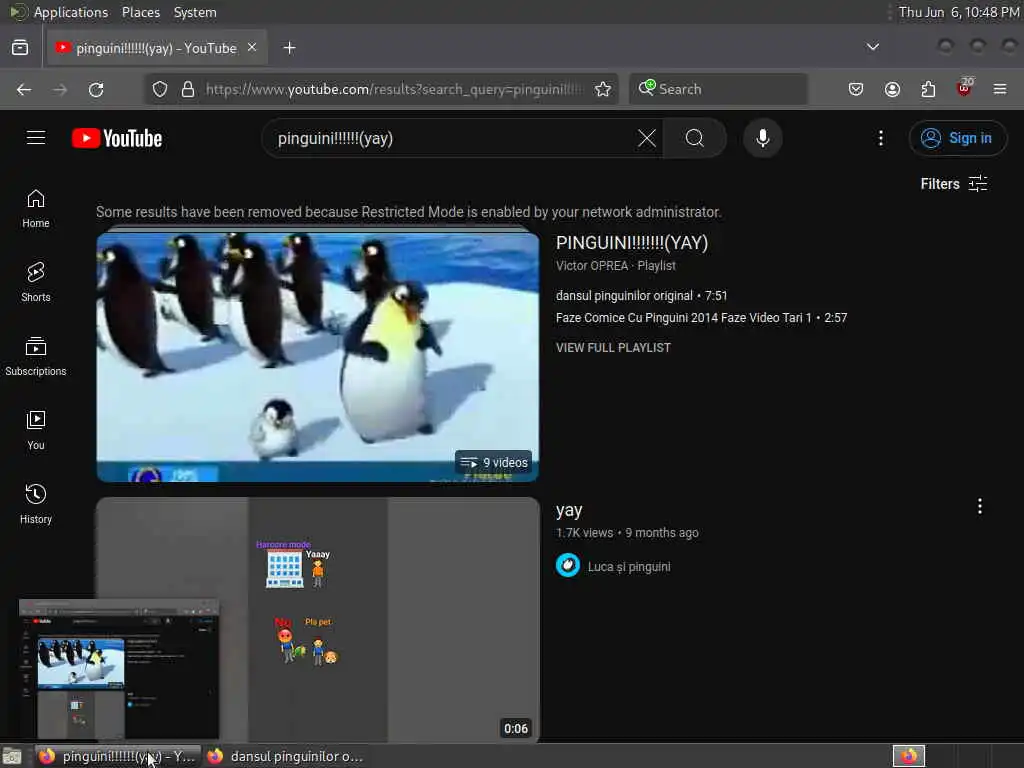Image resolution: width=1024 pixels, height=768 pixels.
Task: Open the search Filters panel
Action: click(953, 184)
